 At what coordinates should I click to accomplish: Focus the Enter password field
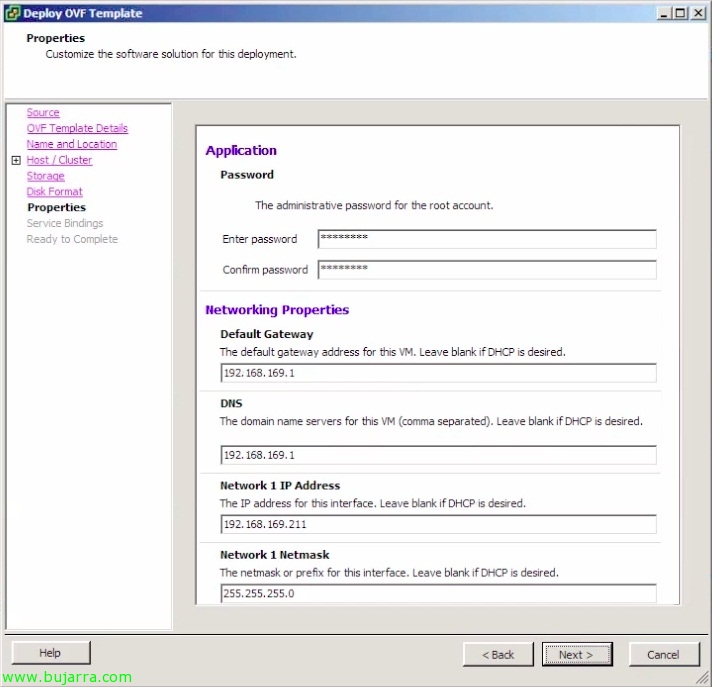(x=487, y=239)
